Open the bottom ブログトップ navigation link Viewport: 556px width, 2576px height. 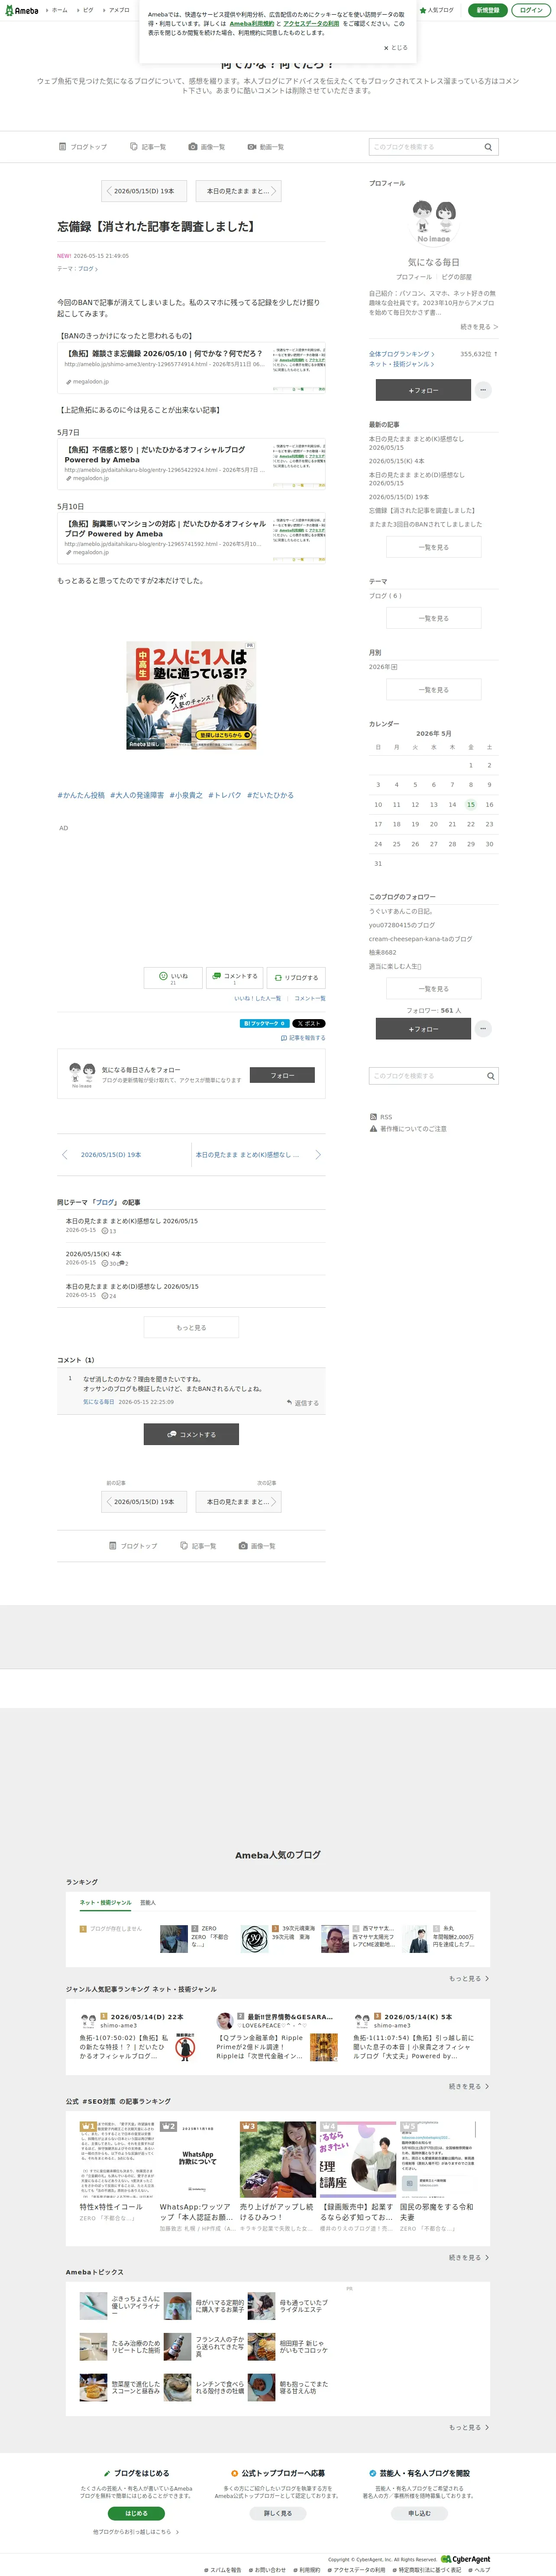tap(133, 1546)
